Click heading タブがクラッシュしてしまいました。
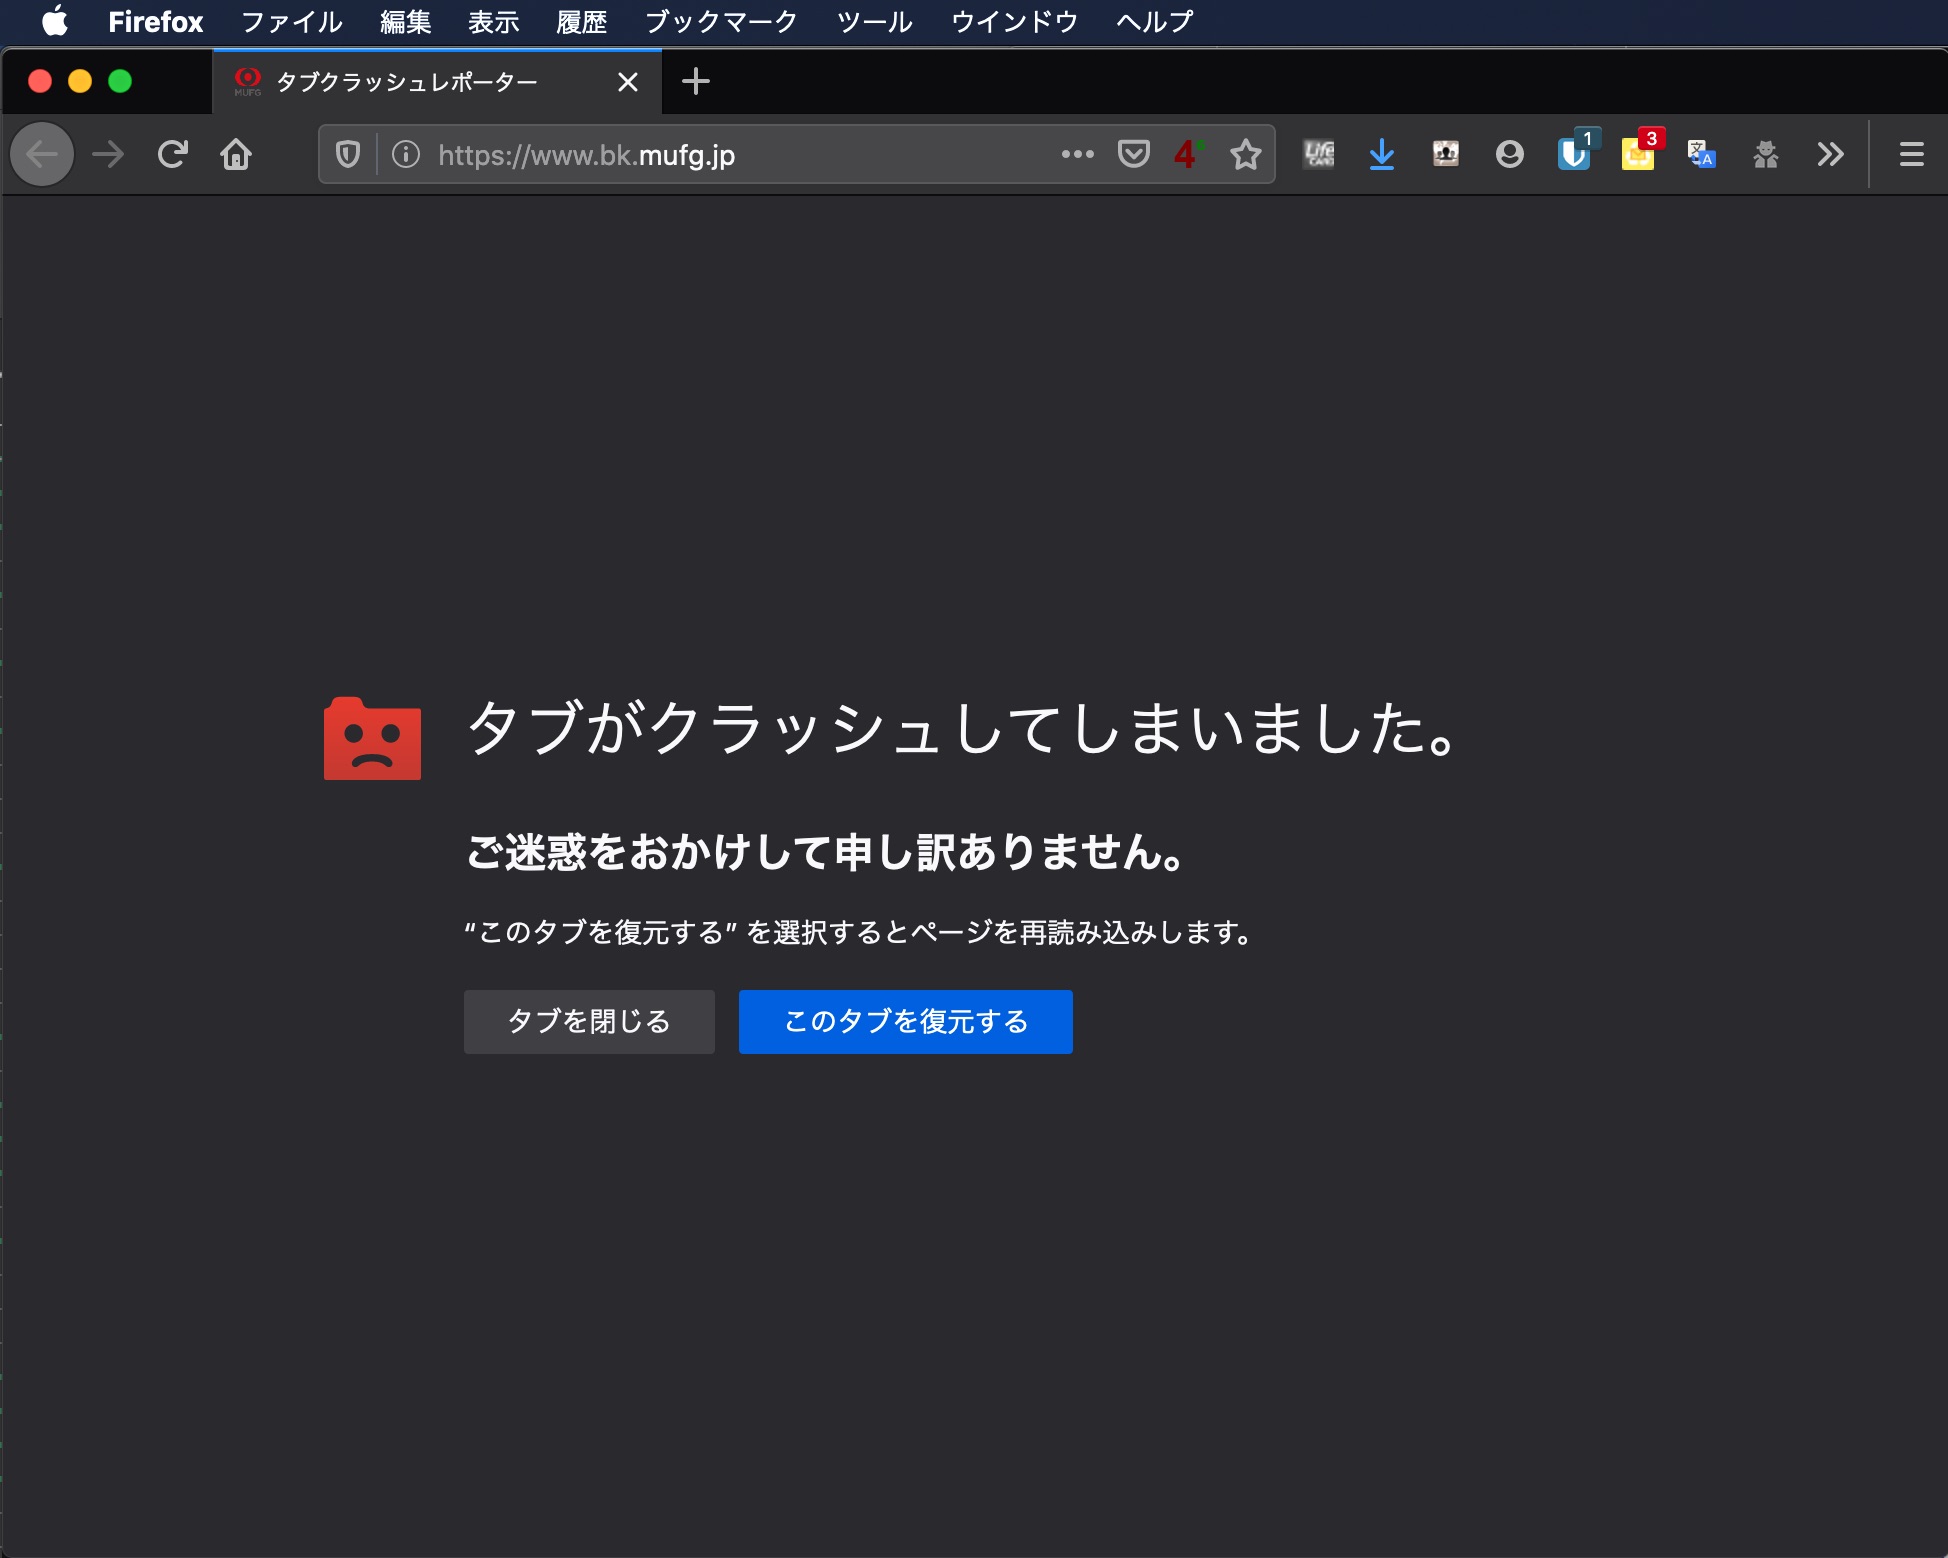The width and height of the screenshot is (1948, 1558). (x=963, y=729)
